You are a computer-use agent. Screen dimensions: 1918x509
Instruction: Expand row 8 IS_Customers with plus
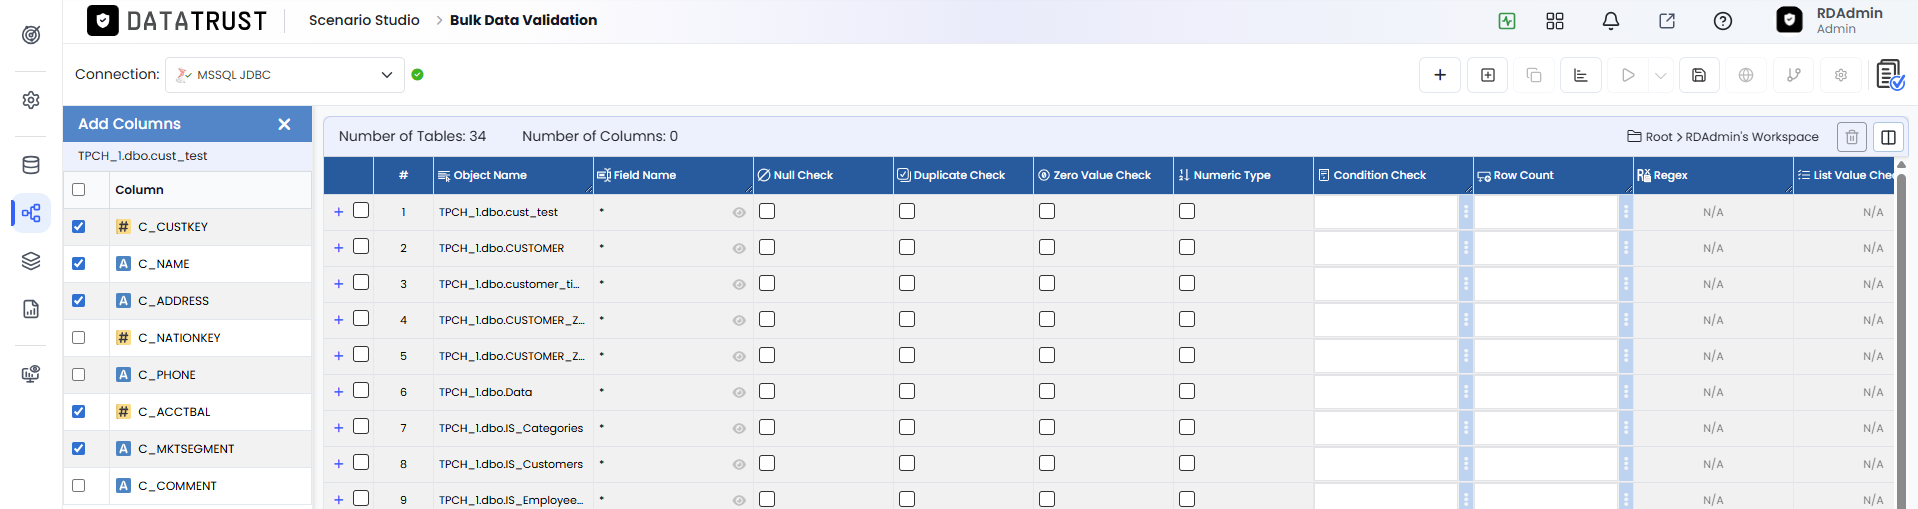tap(339, 464)
